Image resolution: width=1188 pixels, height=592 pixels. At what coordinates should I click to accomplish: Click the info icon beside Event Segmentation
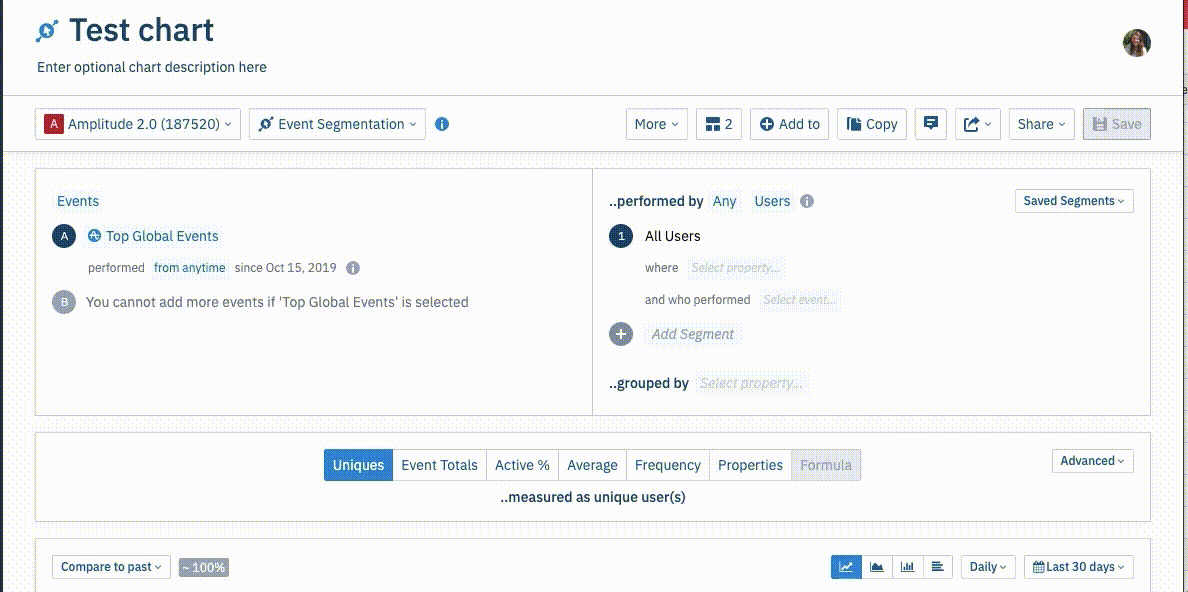point(442,124)
